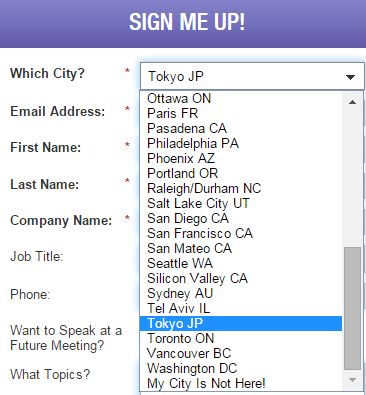Pick Salt Lake City UT
This screenshot has width=366, height=395.
click(241, 203)
